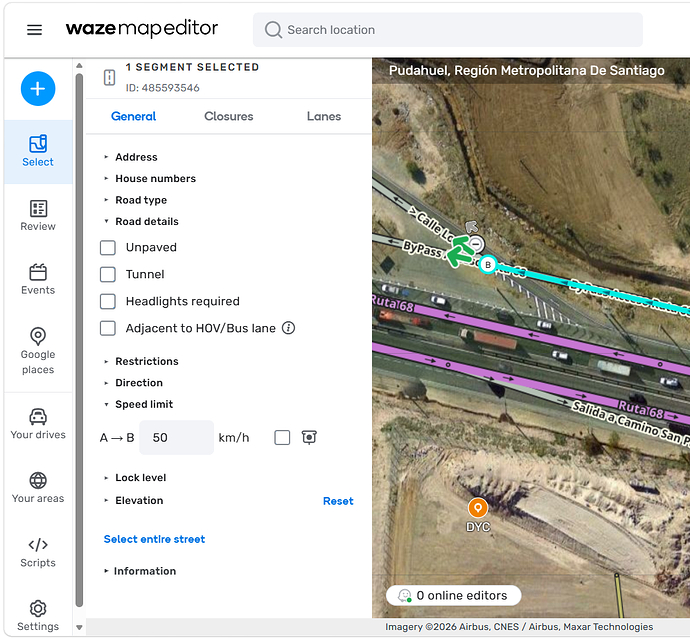Open the Scripts panel
Viewport: 690px width, 639px height.
[38, 552]
